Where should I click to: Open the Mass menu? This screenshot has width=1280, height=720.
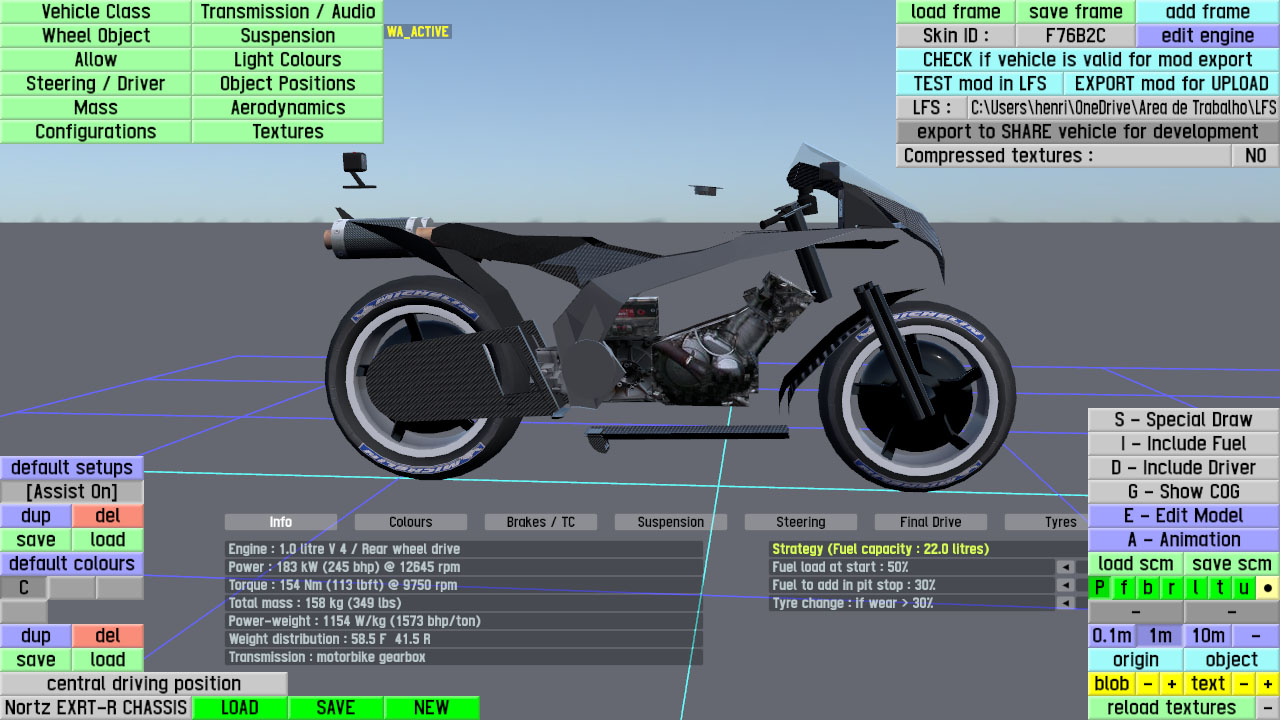click(x=96, y=108)
